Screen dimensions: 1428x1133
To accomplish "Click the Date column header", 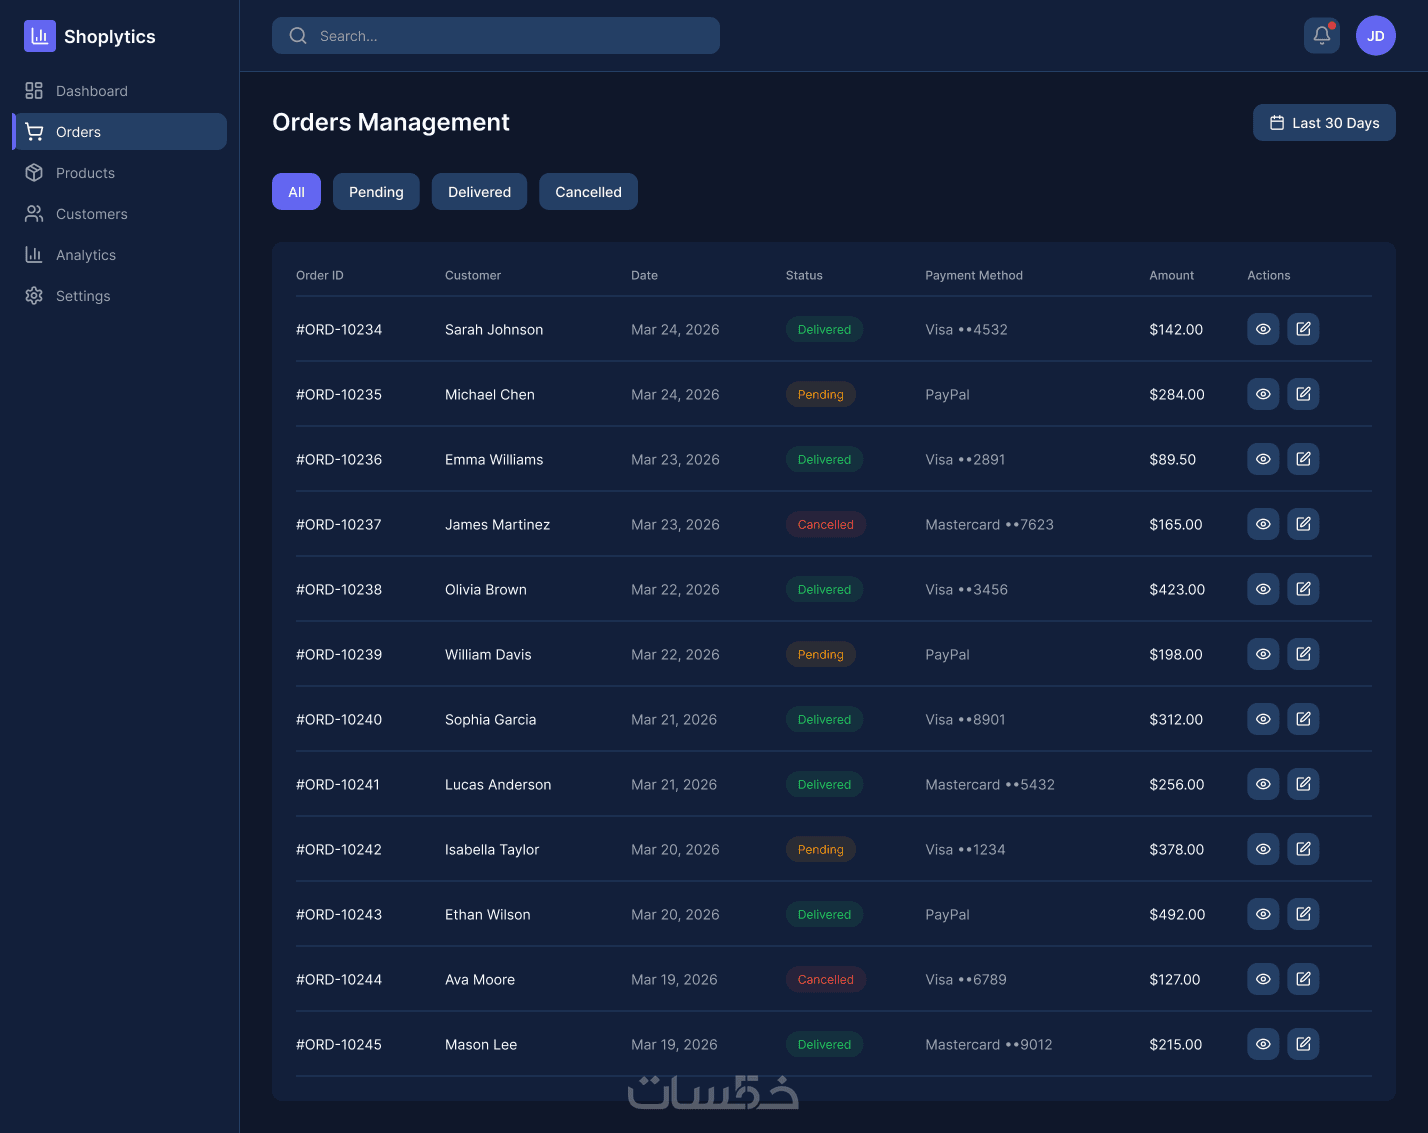I will (x=644, y=275).
